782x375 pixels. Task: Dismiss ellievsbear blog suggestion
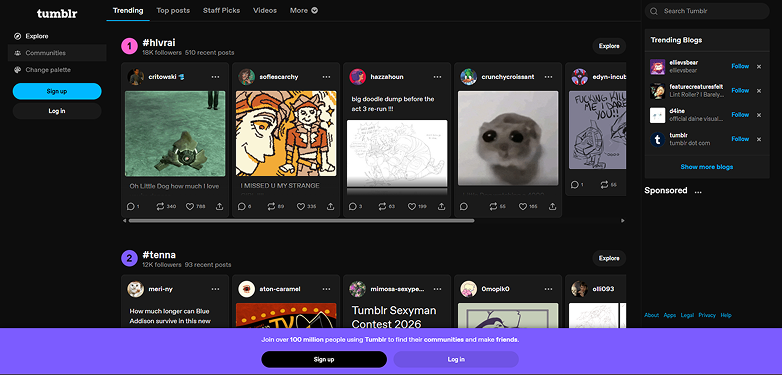[x=759, y=66]
